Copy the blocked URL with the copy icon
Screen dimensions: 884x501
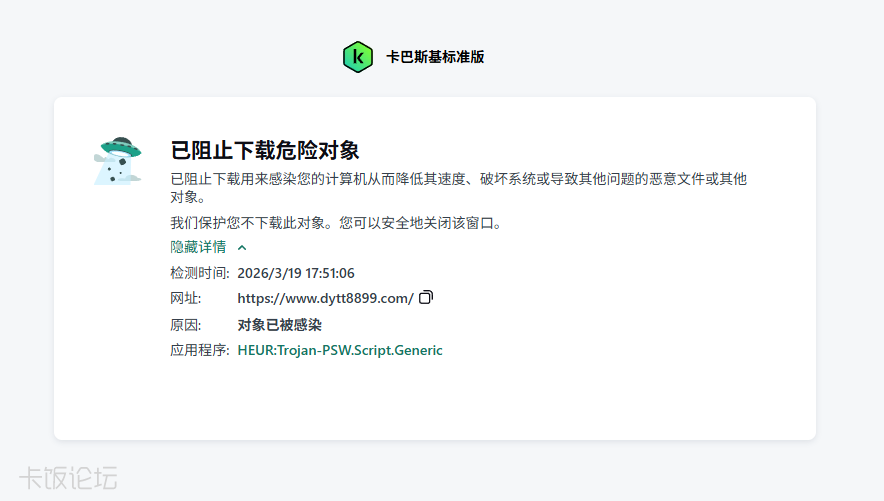coord(426,298)
